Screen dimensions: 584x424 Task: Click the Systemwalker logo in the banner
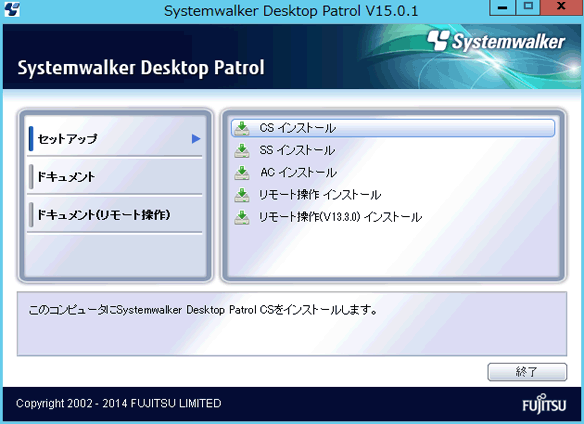coord(496,41)
